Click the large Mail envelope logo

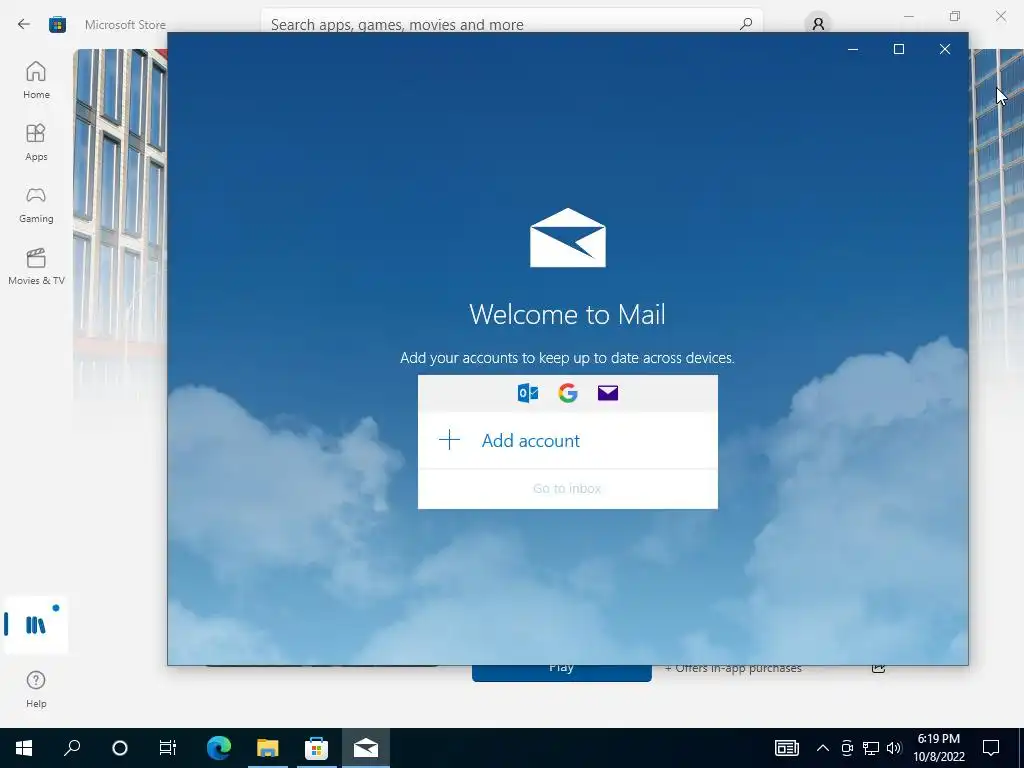[568, 238]
